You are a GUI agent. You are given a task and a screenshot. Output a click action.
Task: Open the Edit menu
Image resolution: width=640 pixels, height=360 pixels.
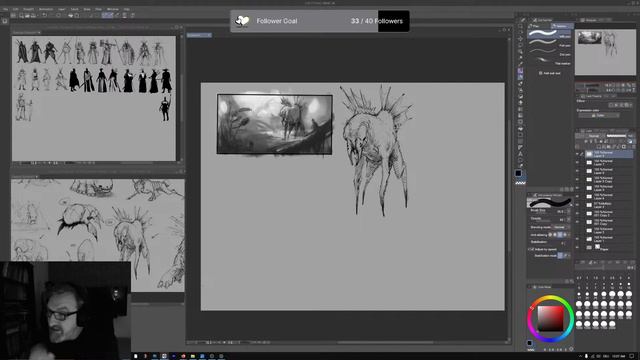(16, 9)
